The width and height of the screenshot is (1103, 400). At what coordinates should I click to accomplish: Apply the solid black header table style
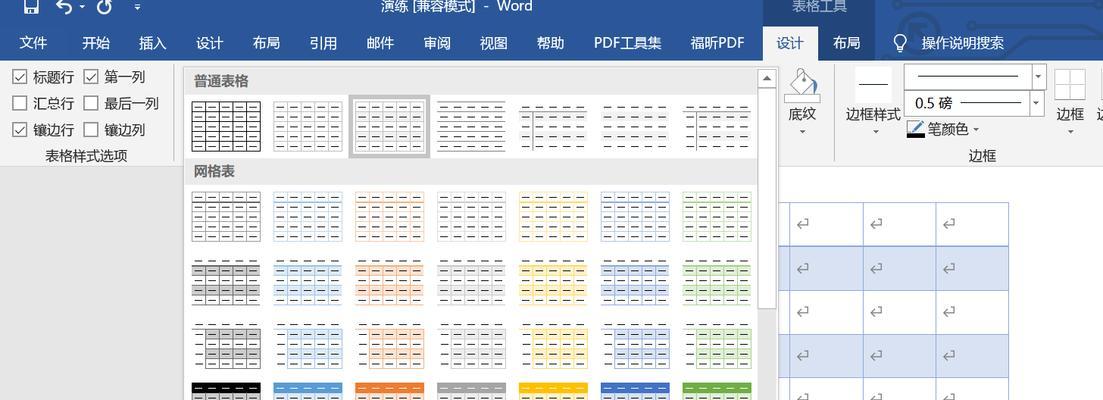pos(226,391)
